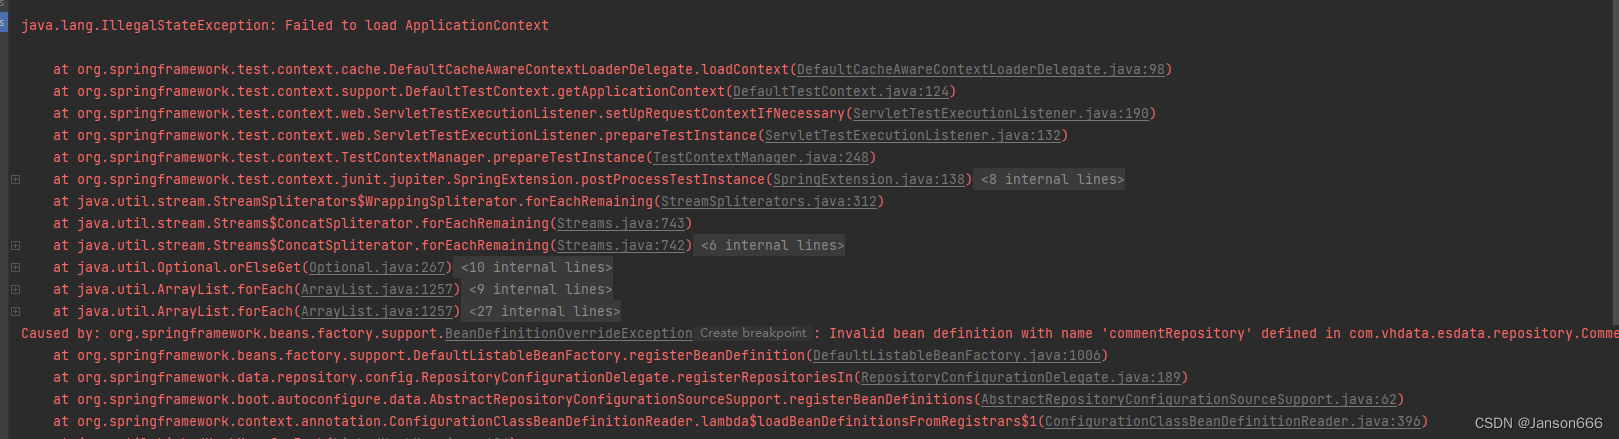Click gutter plus icon beside Optional.orElseGet line
This screenshot has width=1619, height=439.
15,268
